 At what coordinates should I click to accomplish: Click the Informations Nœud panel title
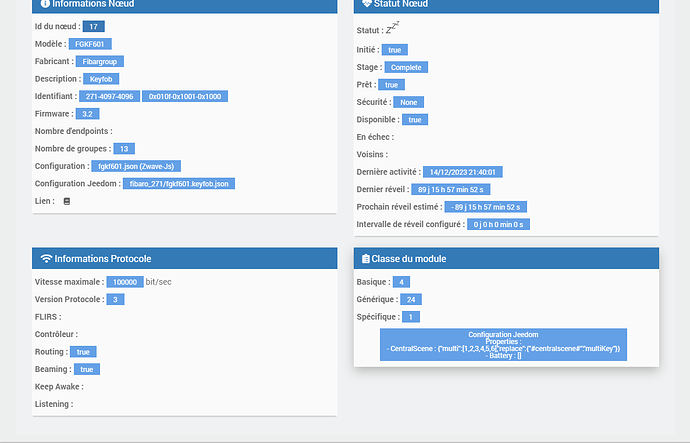[93, 4]
